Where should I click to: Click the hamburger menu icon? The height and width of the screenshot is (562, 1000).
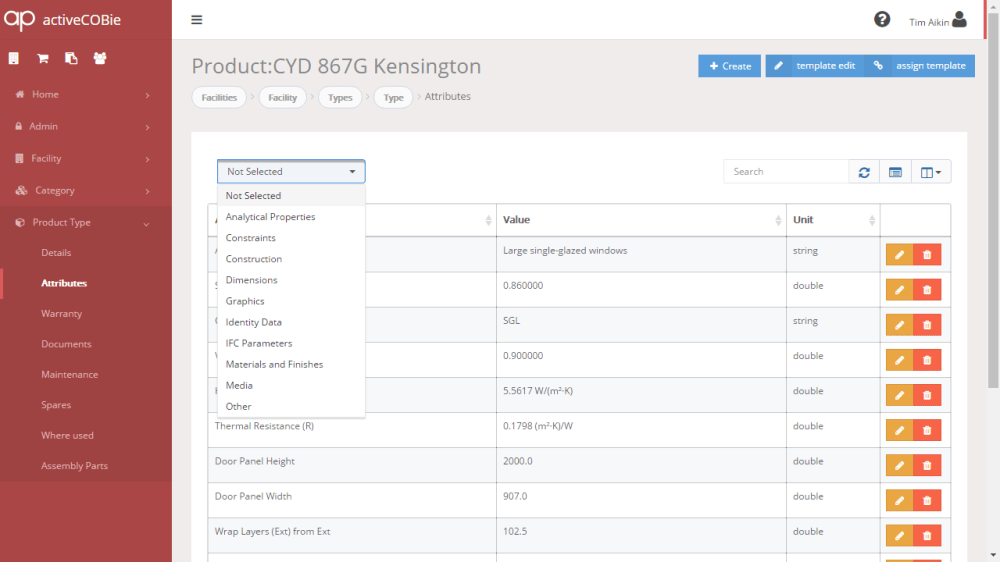pyautogui.click(x=196, y=20)
